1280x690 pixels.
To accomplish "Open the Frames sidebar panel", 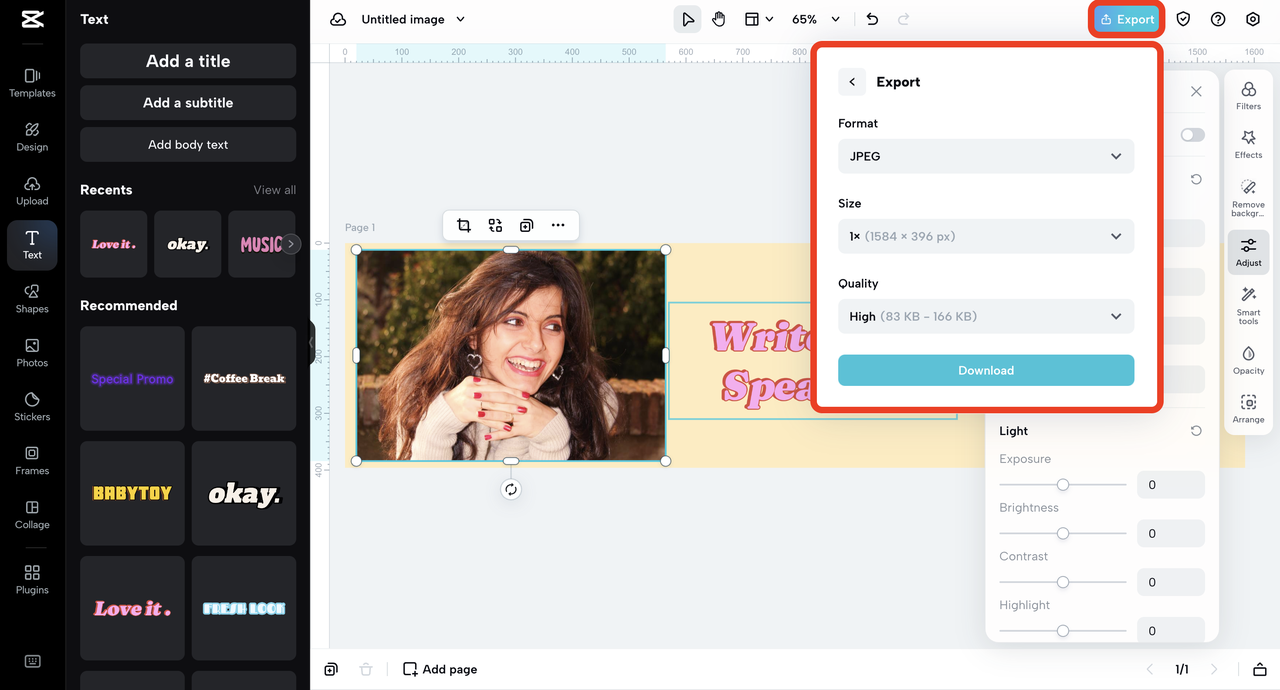I will [32, 461].
